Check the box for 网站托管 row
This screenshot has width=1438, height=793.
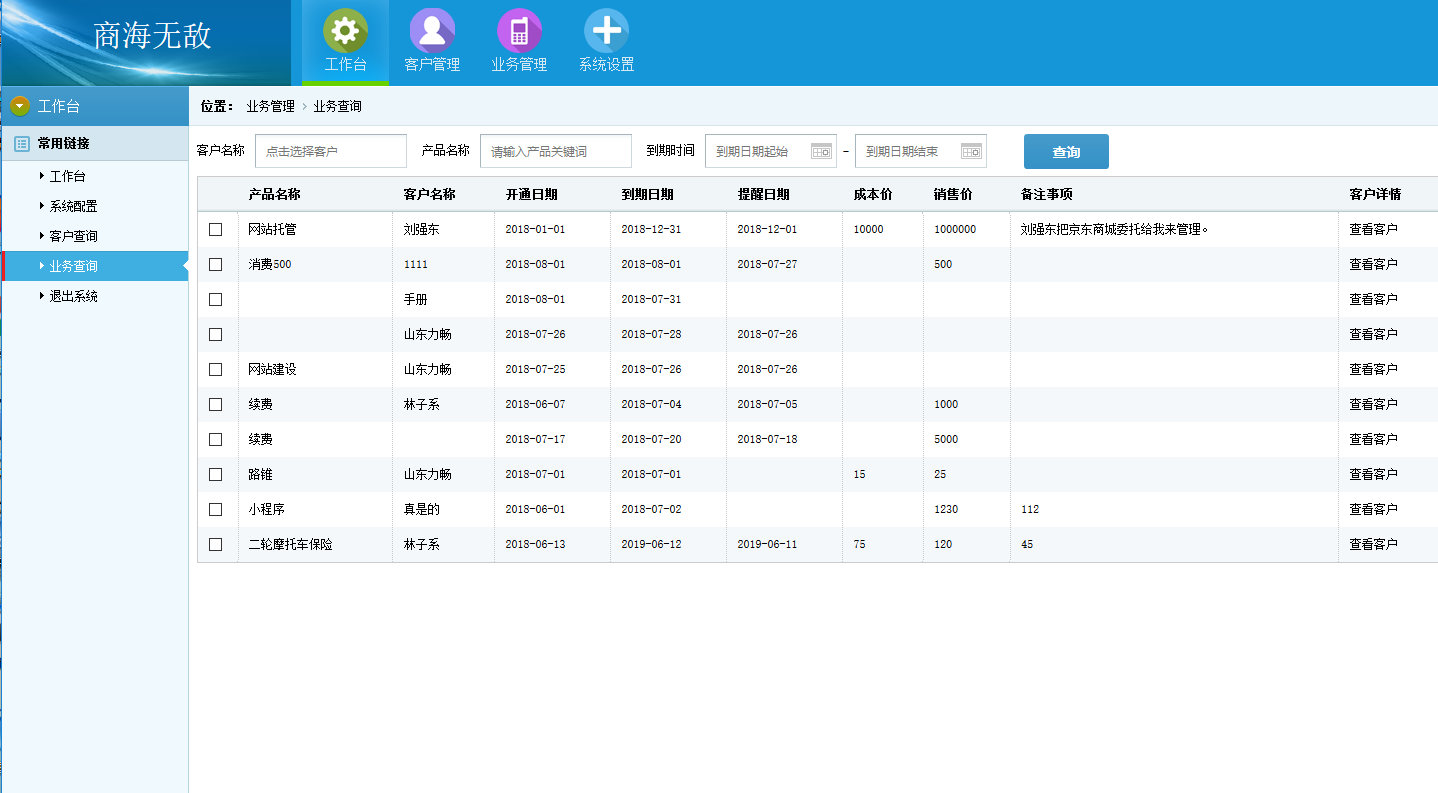pos(215,230)
